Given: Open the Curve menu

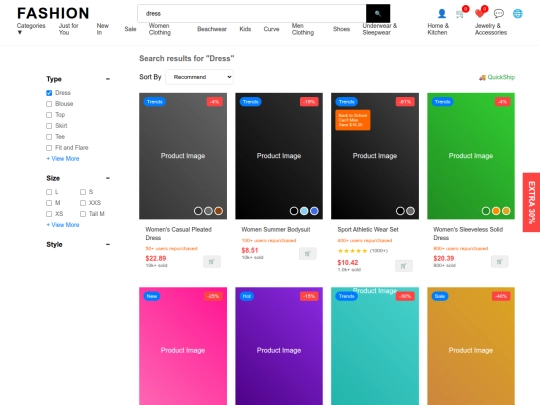Looking at the screenshot, I should (271, 29).
